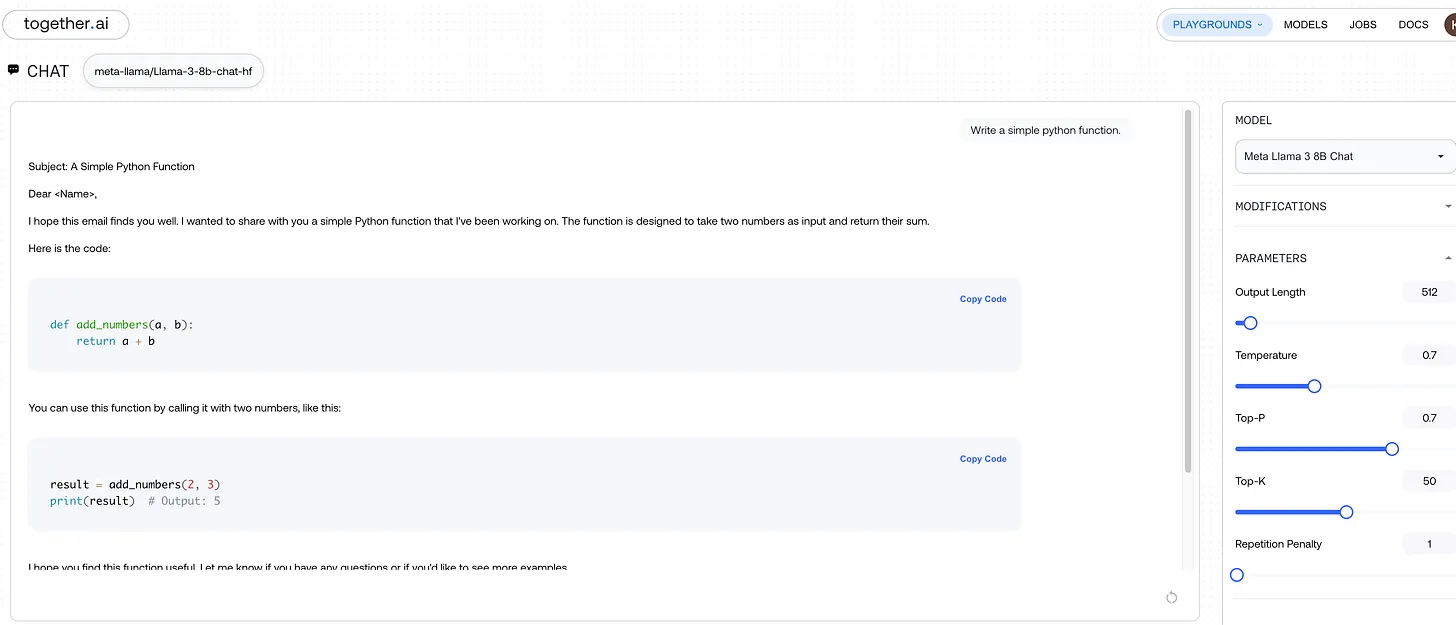Click the Output Length value field showing 512
Viewport: 1456px width, 625px height.
pyautogui.click(x=1428, y=292)
